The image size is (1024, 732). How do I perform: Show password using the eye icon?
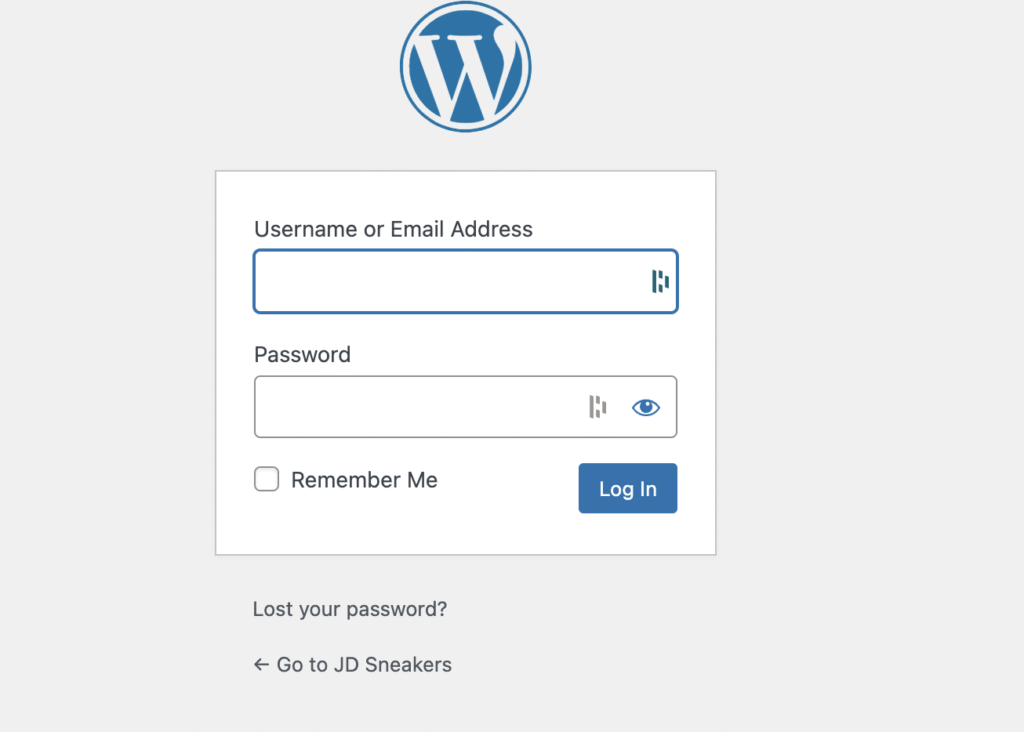646,407
